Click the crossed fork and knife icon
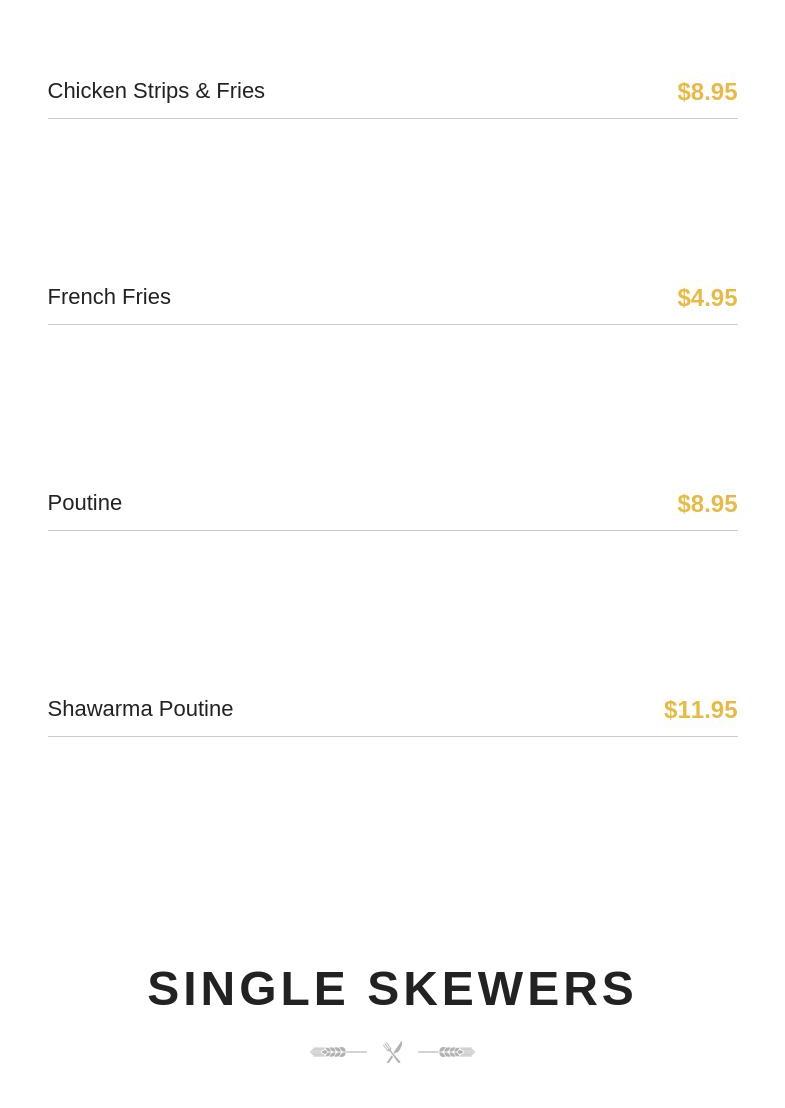This screenshot has width=785, height=1108. pyautogui.click(x=393, y=1052)
